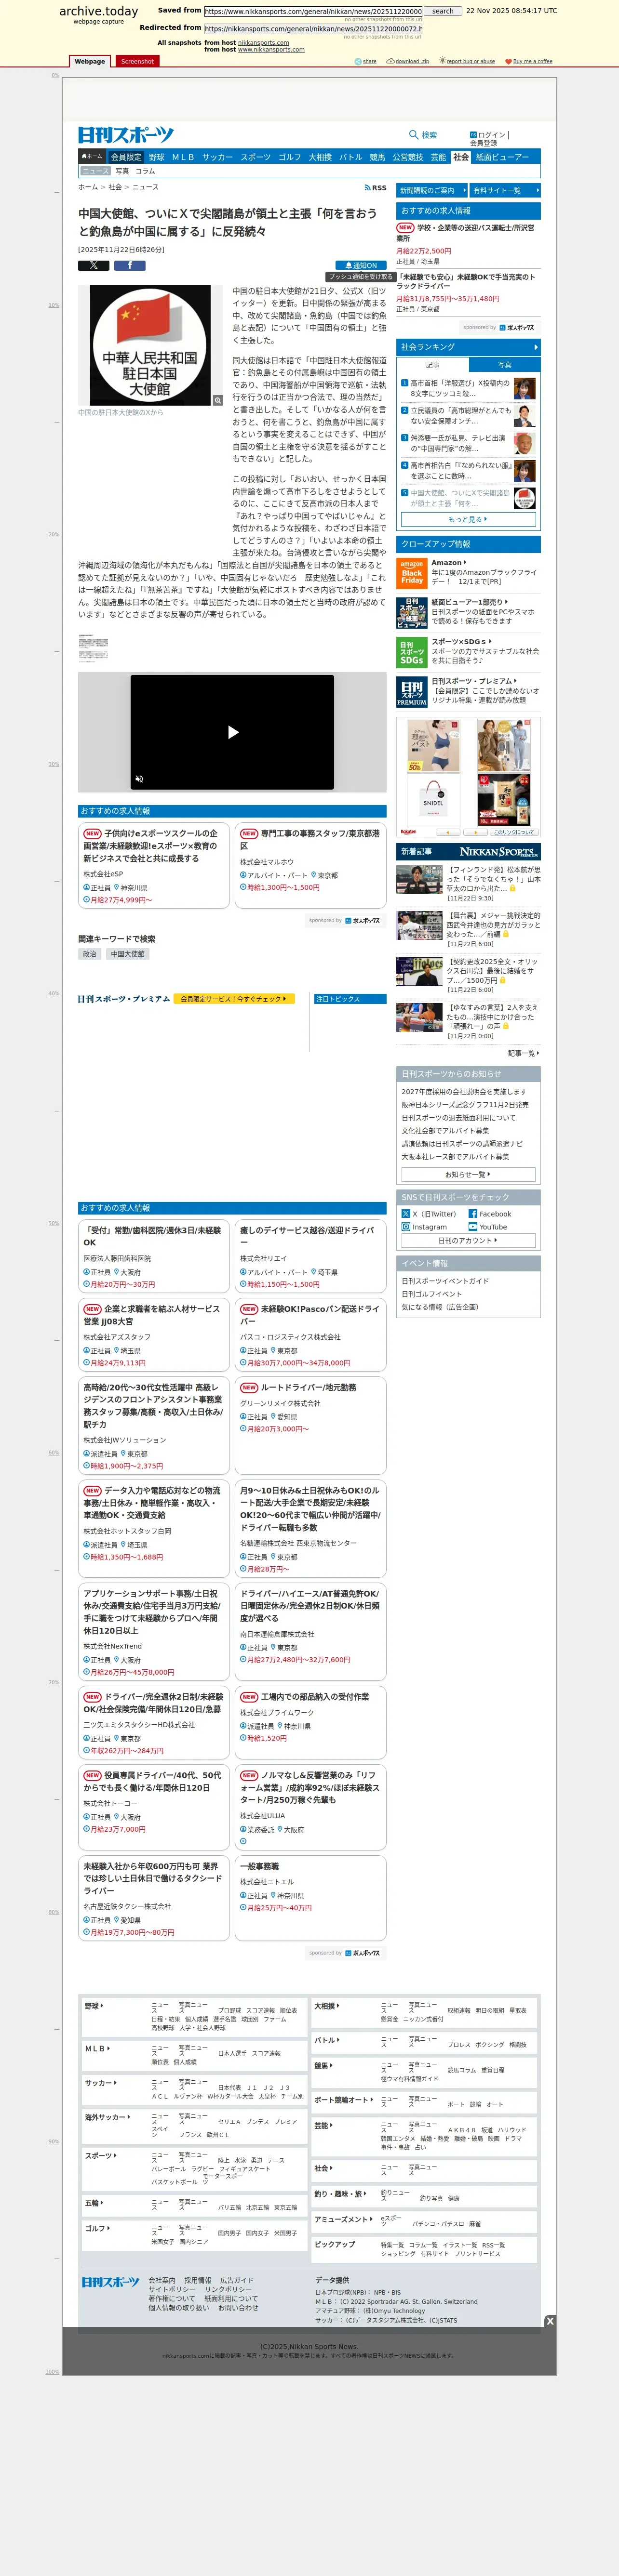Open 記事一覧 list of new articles
This screenshot has width=619, height=2576.
(524, 1053)
